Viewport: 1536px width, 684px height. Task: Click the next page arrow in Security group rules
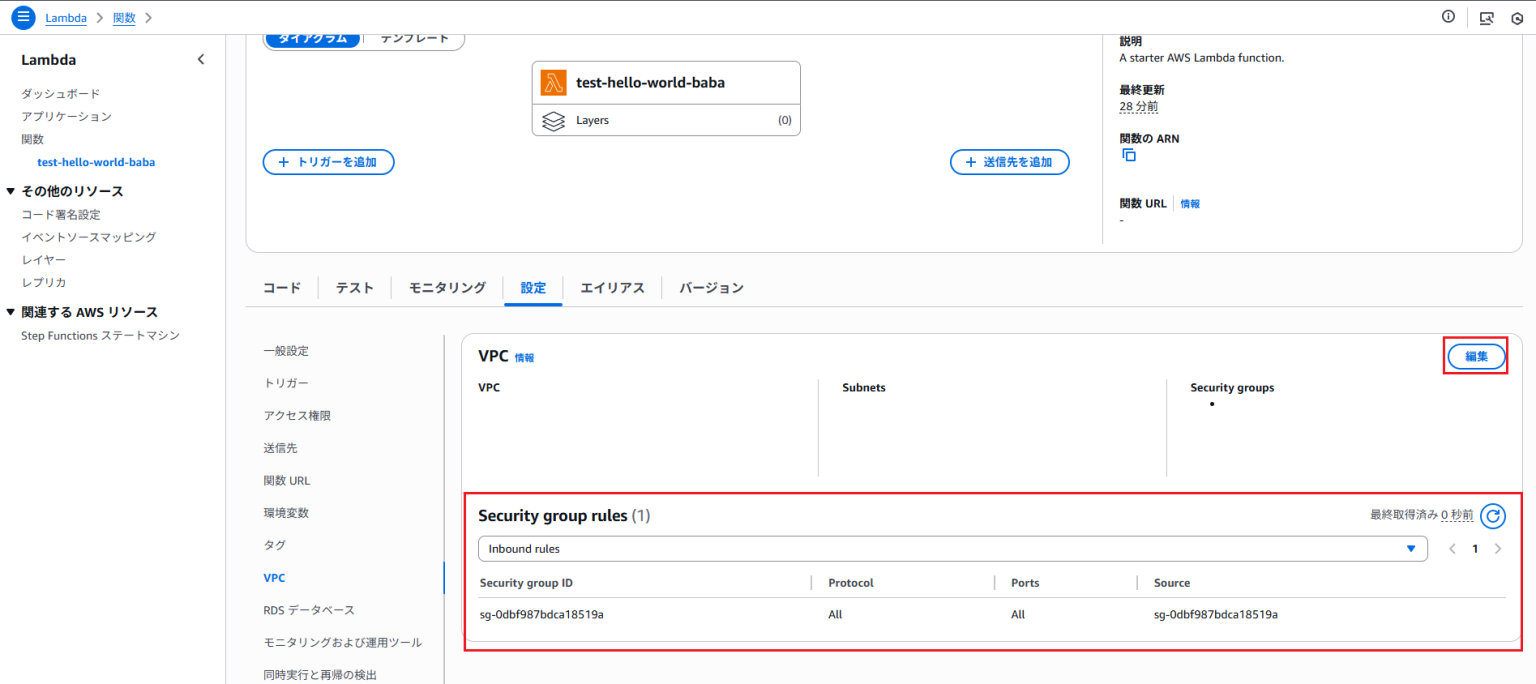click(x=1497, y=548)
